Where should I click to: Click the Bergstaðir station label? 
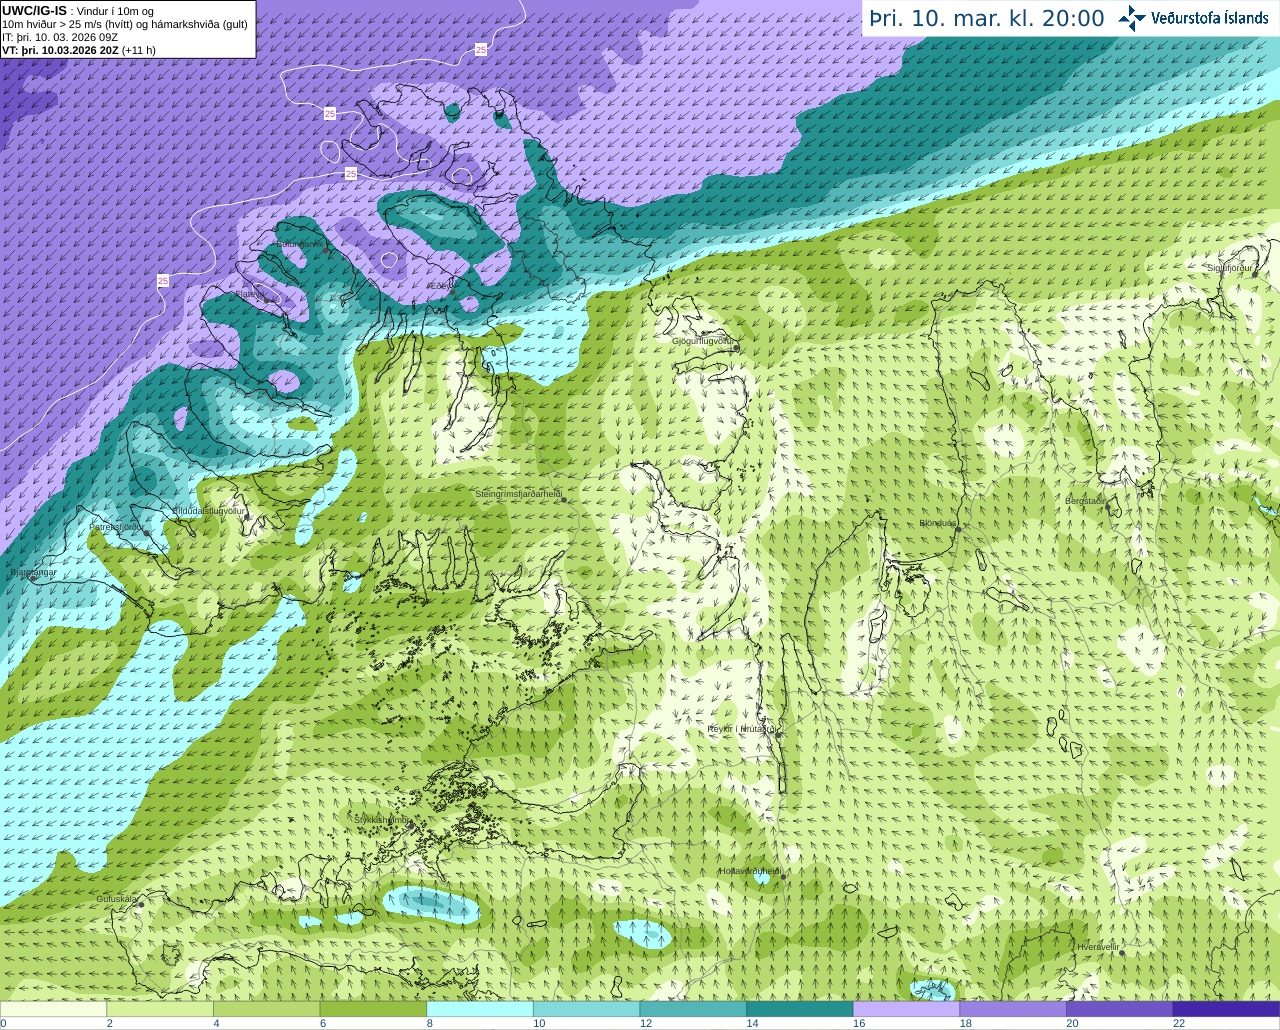tap(1084, 500)
